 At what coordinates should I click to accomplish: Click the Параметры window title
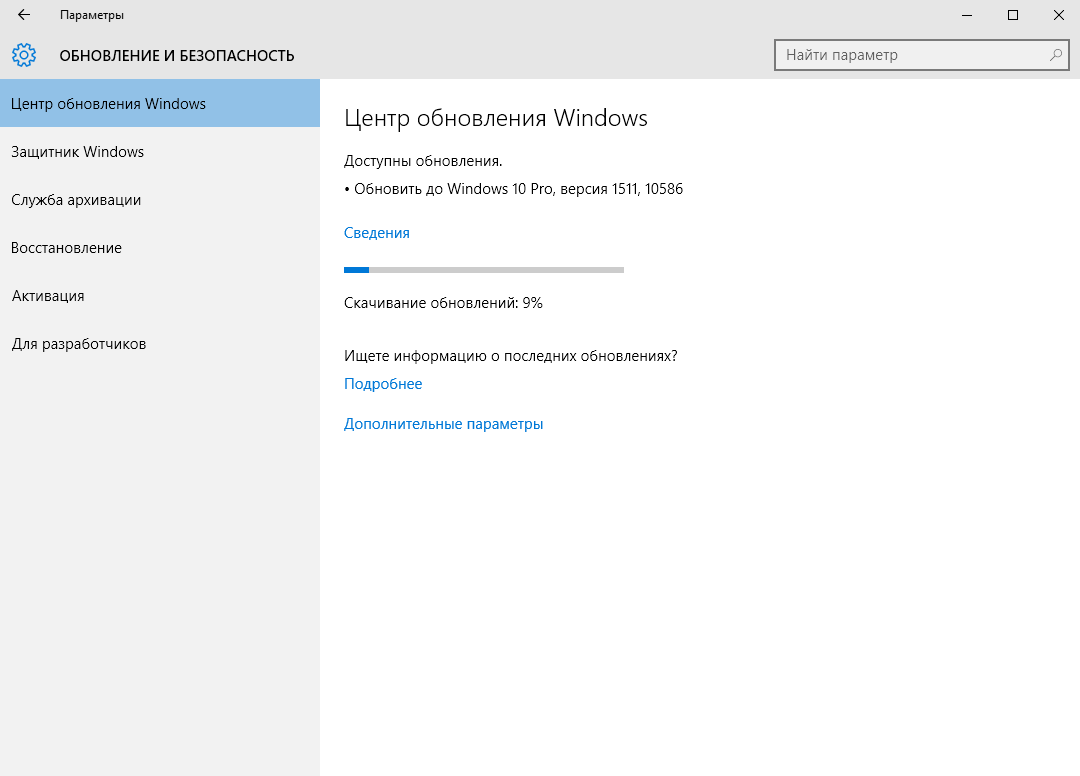pos(92,15)
